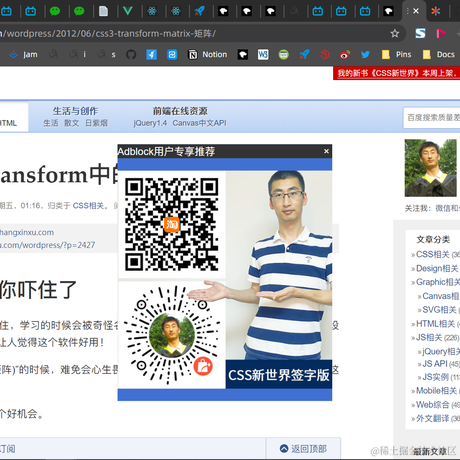This screenshot has width=460, height=460.
Task: Open the 前端在线资源 navigation heading
Action: (180, 111)
